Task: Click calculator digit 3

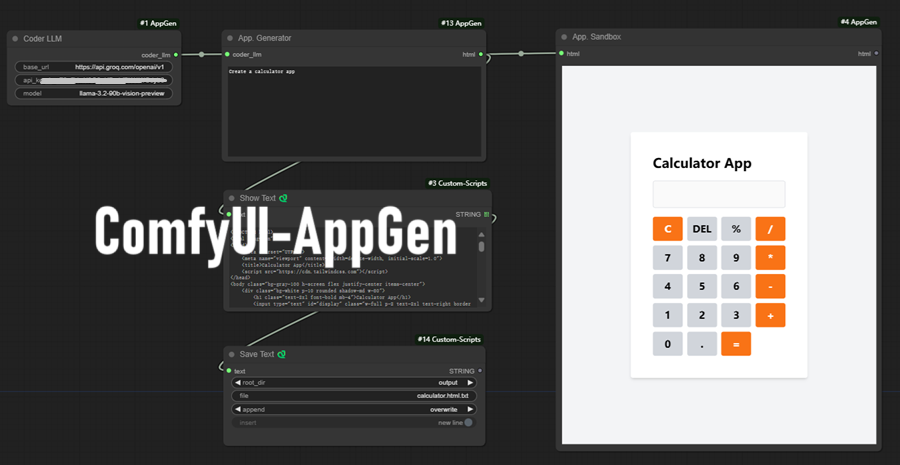Action: click(x=736, y=315)
